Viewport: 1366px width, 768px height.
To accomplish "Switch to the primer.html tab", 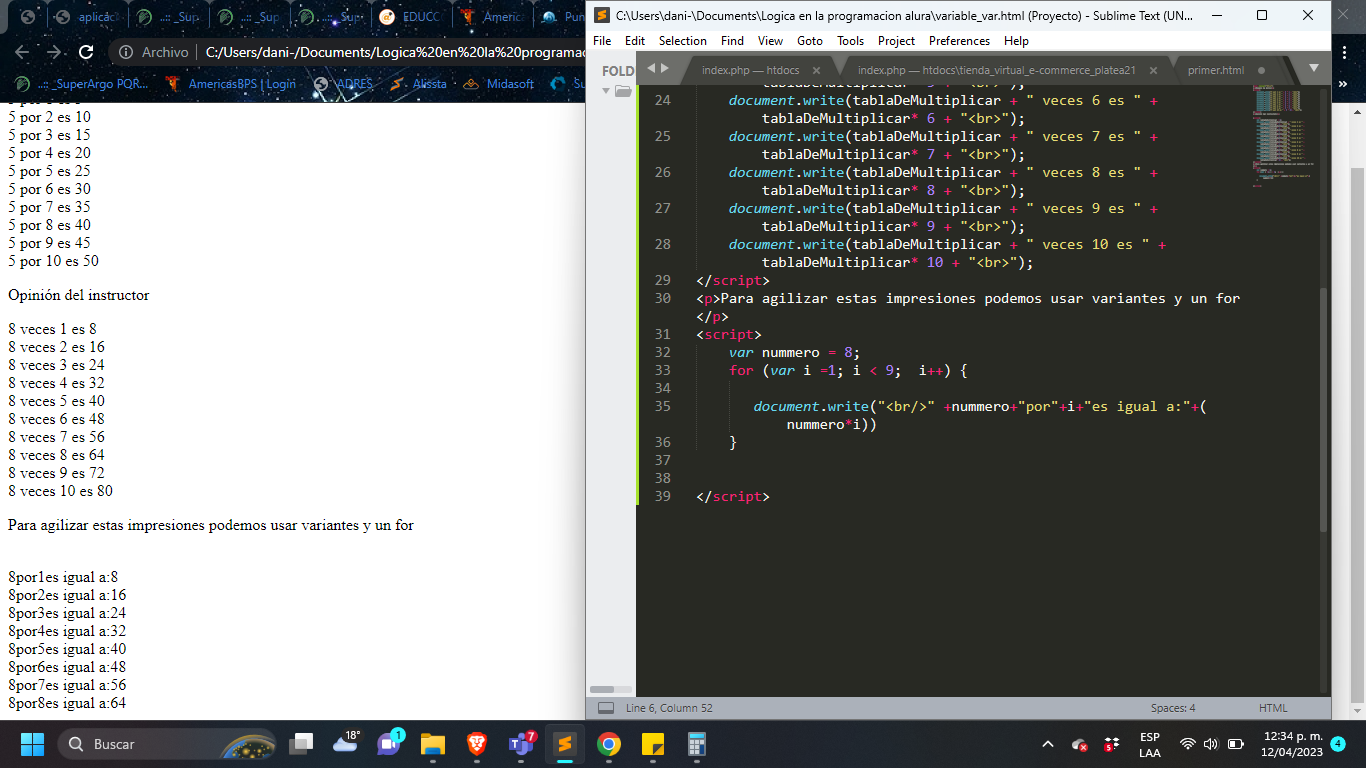I will (x=1216, y=70).
